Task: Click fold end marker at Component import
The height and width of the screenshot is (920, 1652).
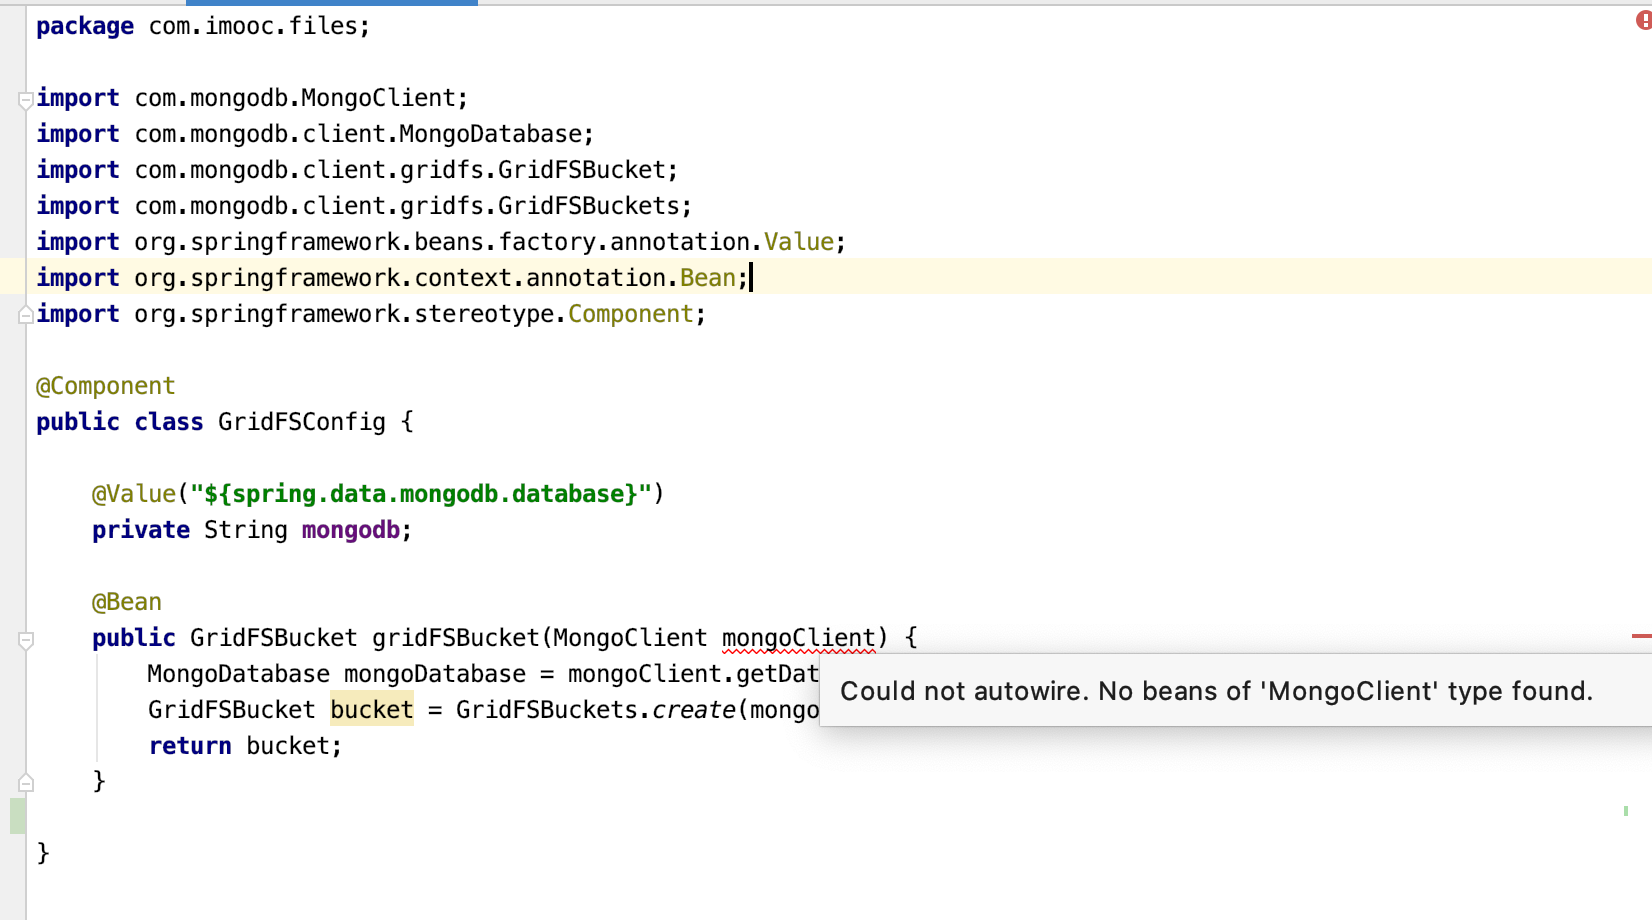Action: point(26,315)
